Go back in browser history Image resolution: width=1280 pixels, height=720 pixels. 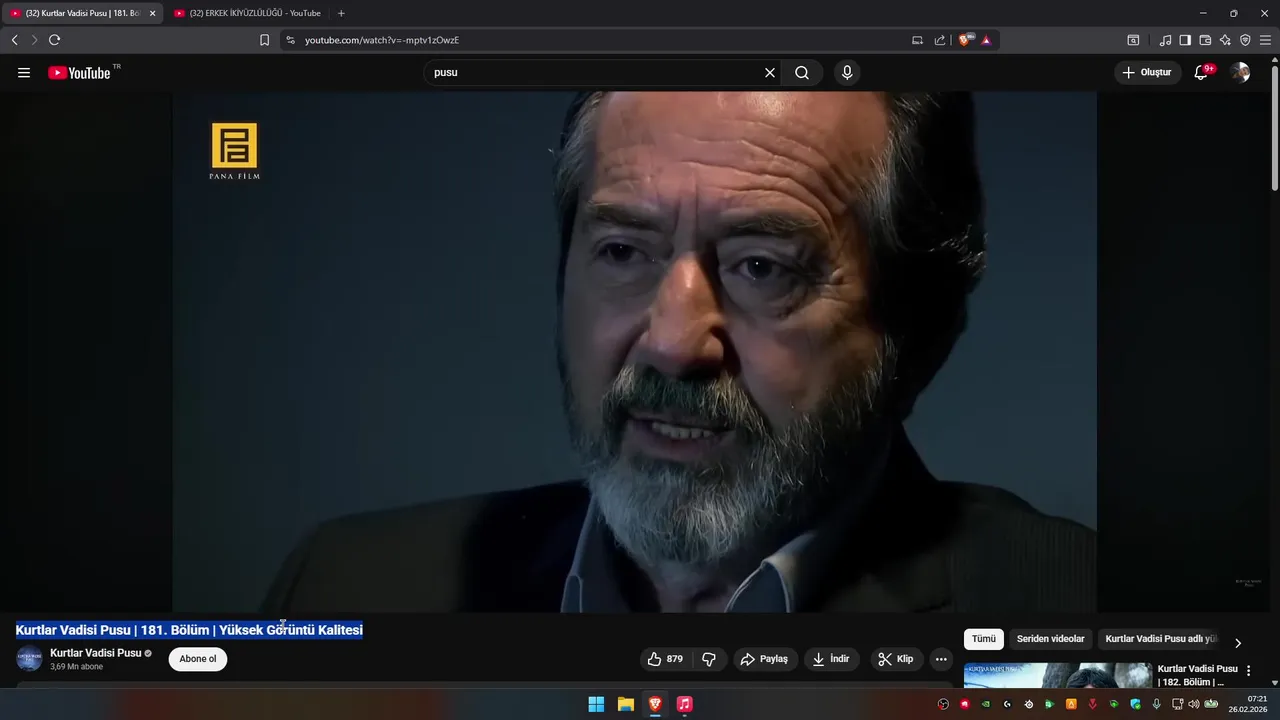point(14,40)
